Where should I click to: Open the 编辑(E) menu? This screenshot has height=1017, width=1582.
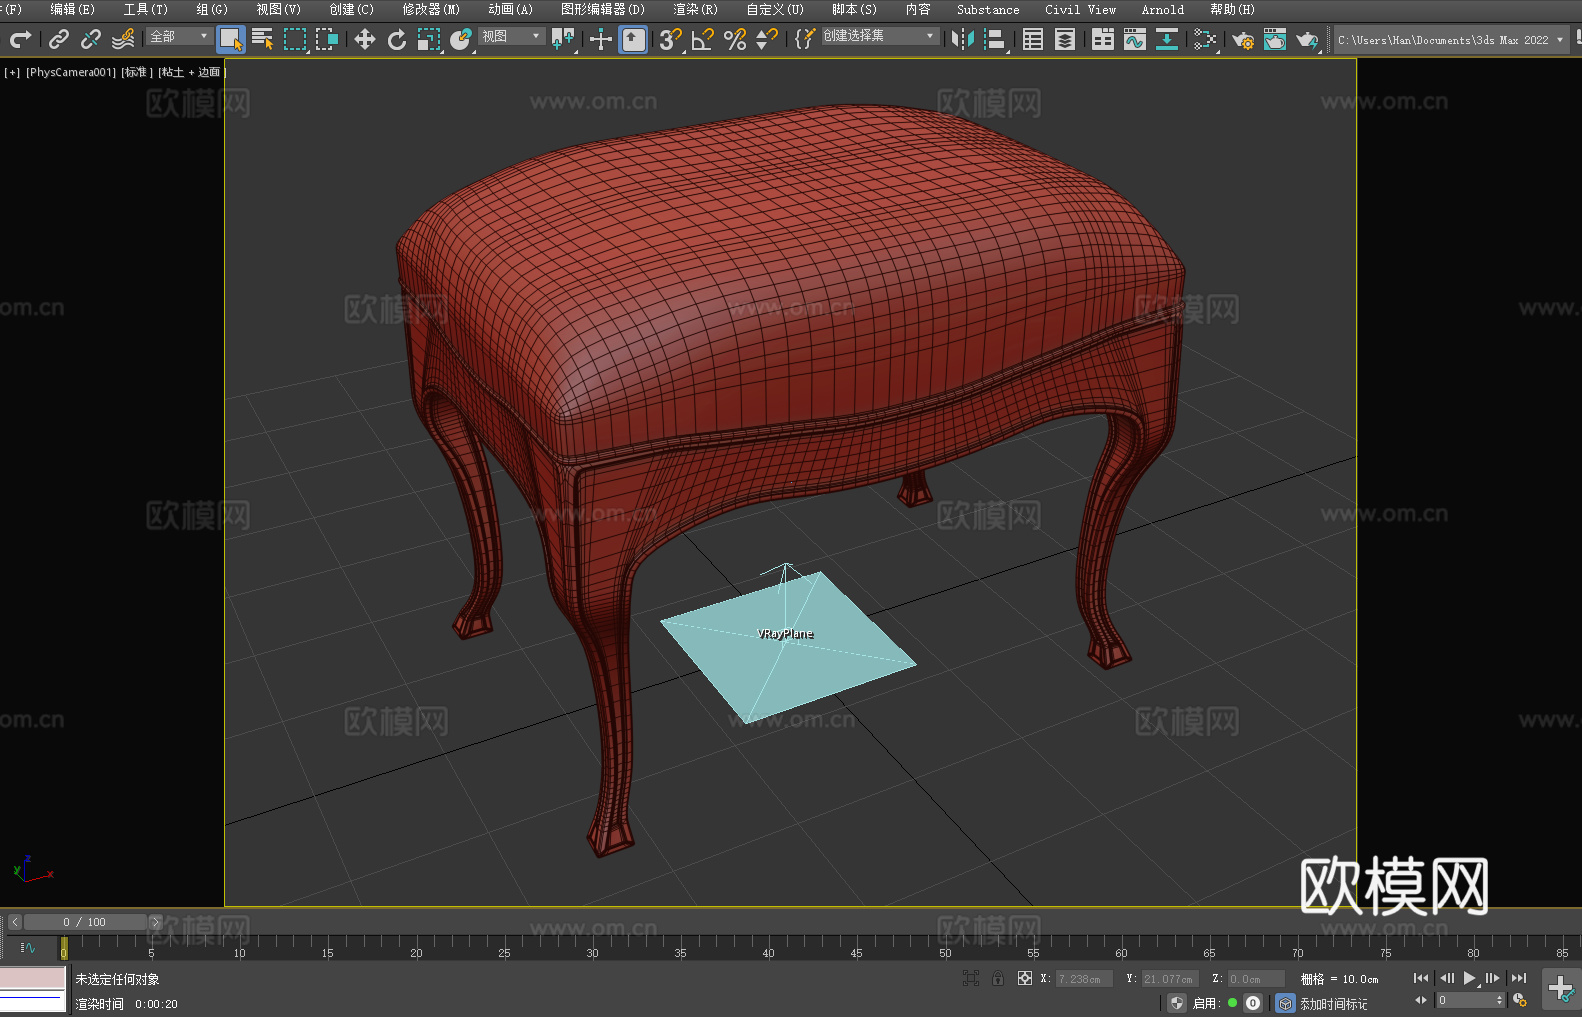tap(72, 9)
